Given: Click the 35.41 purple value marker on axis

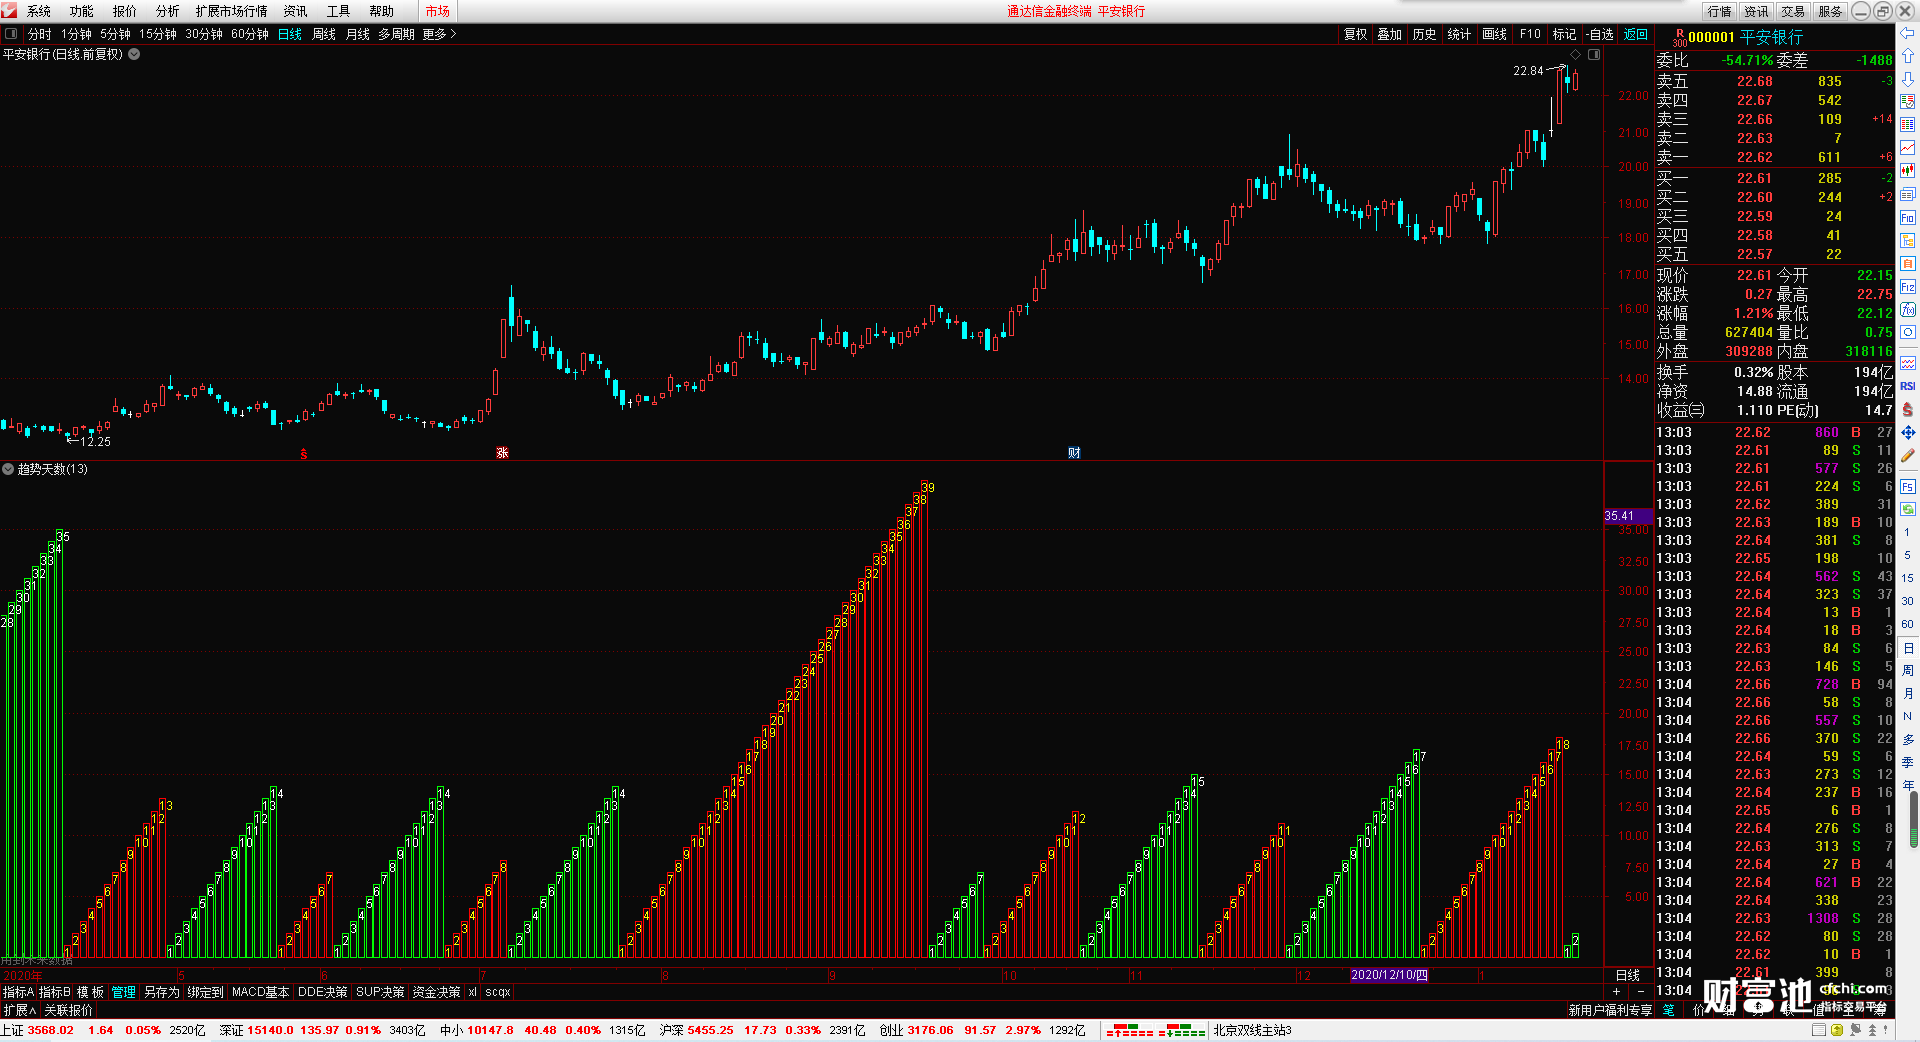Looking at the screenshot, I should tap(1628, 516).
